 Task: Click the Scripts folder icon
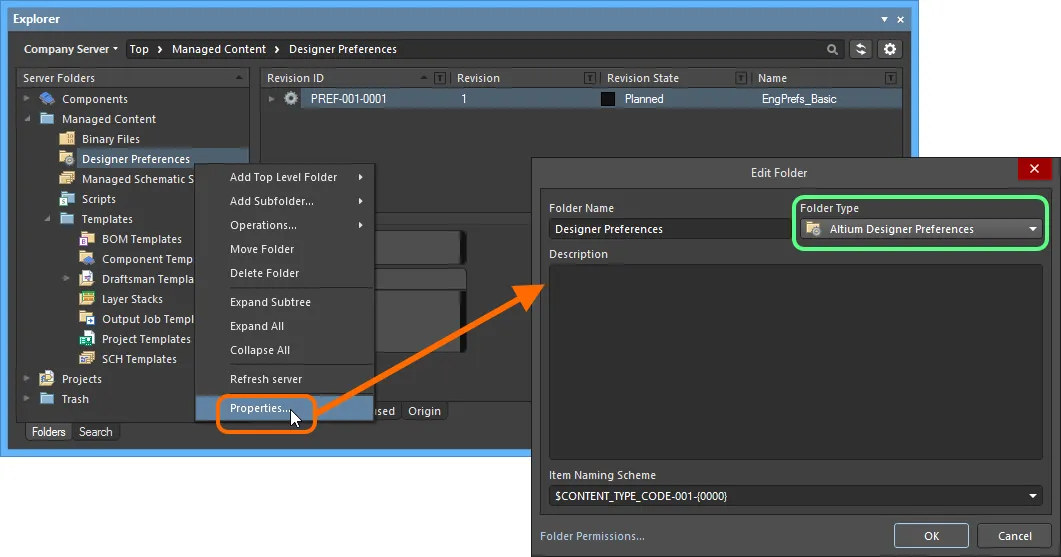67,199
